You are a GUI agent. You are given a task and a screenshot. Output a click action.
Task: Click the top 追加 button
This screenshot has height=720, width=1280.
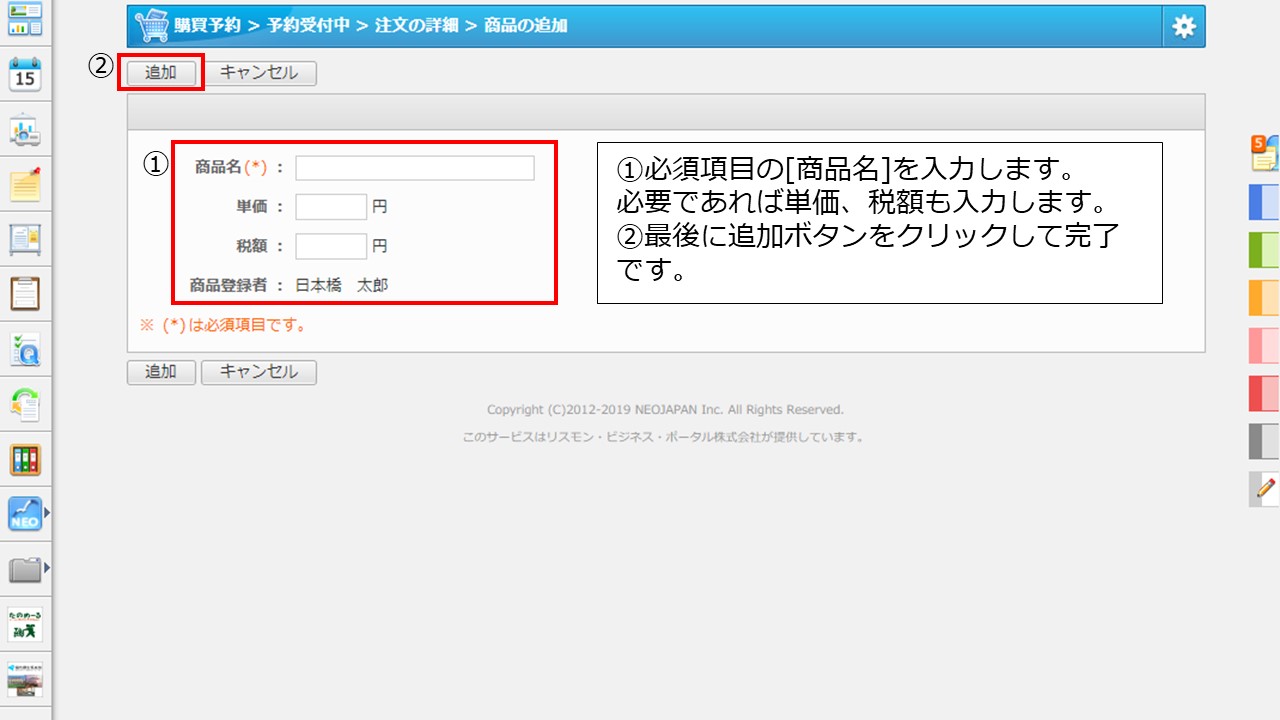(161, 73)
